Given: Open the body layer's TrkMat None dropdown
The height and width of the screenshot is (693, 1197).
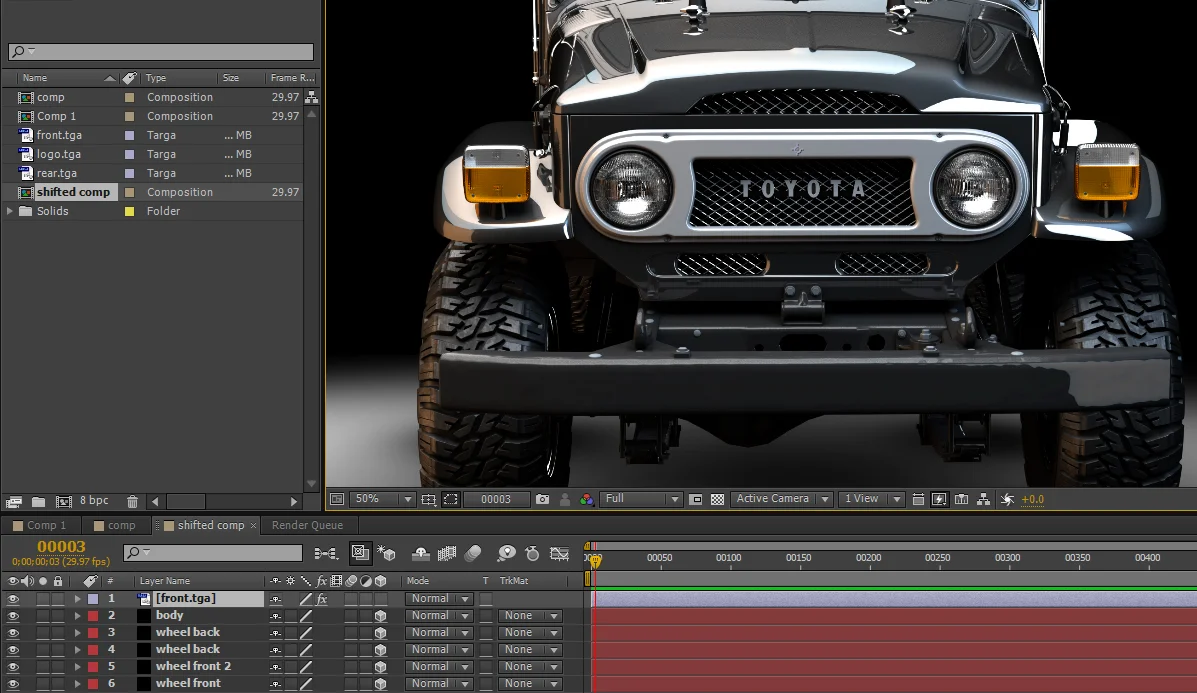Looking at the screenshot, I should coord(530,616).
